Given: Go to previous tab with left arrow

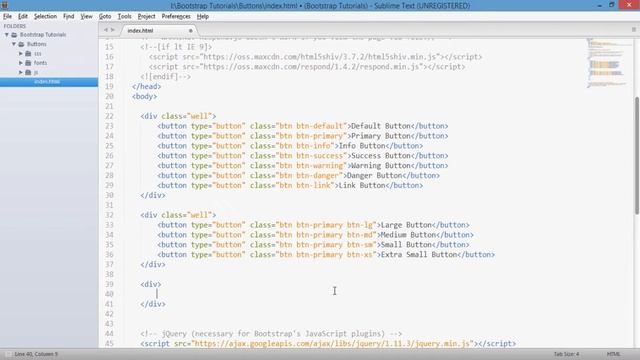Looking at the screenshot, I should point(106,30).
